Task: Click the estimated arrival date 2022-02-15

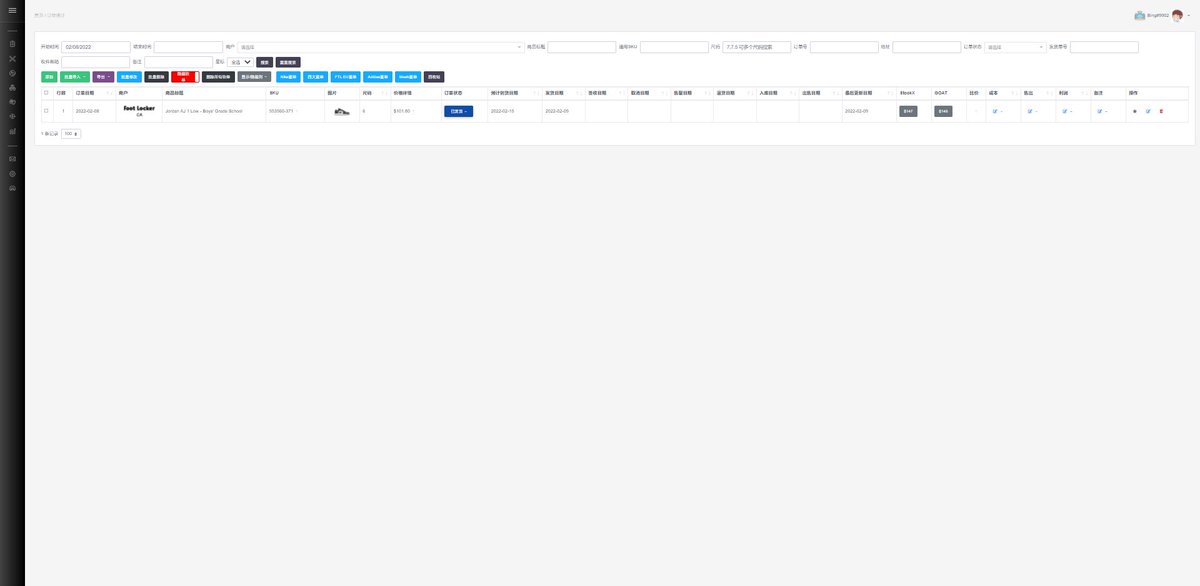Action: click(x=502, y=111)
